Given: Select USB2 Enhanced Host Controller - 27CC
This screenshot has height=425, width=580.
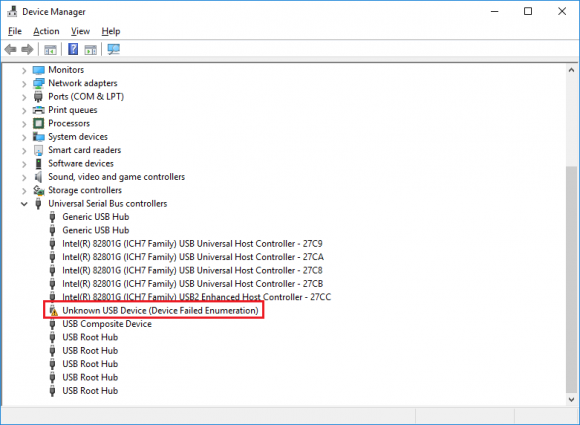Looking at the screenshot, I should (x=196, y=297).
